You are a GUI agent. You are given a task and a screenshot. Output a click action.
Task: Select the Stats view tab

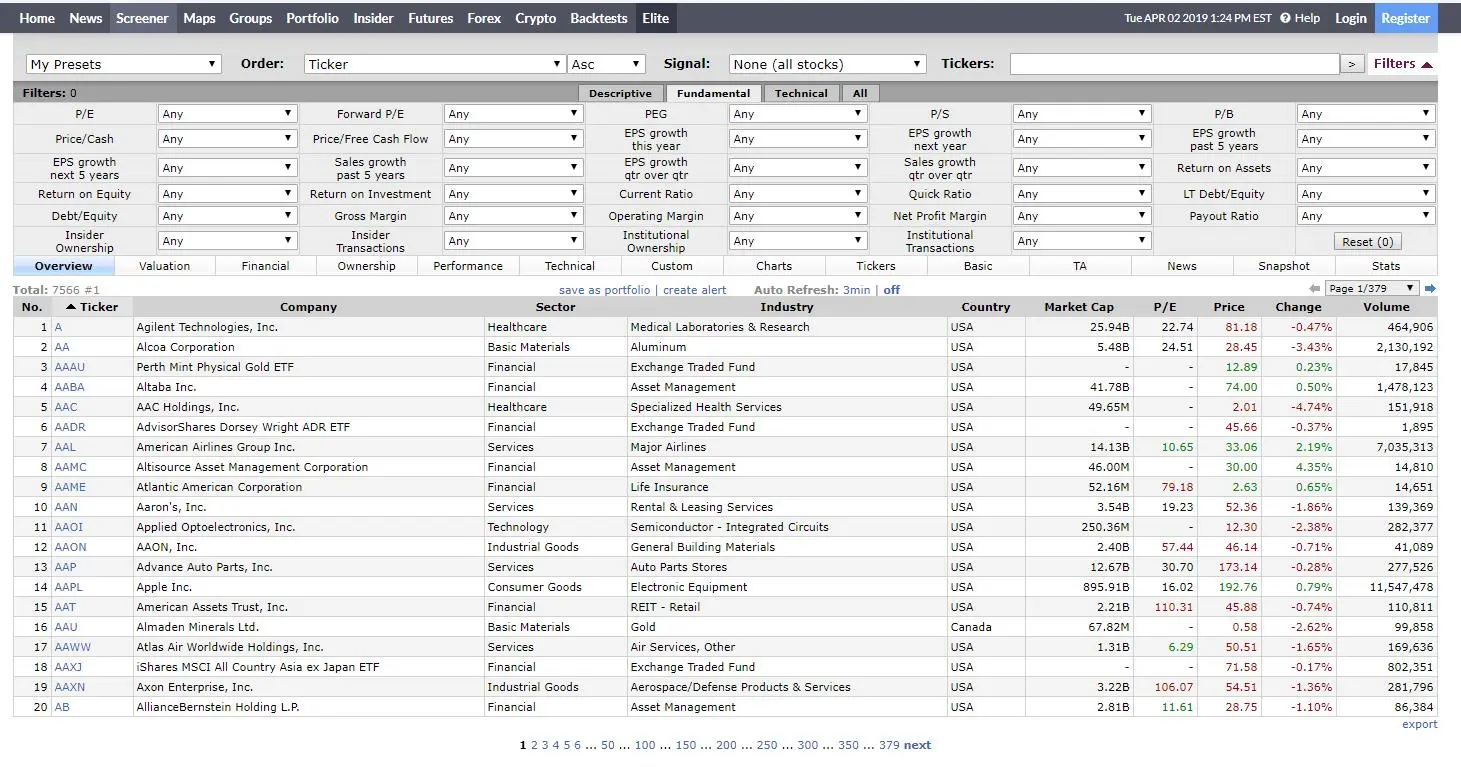pos(1386,266)
